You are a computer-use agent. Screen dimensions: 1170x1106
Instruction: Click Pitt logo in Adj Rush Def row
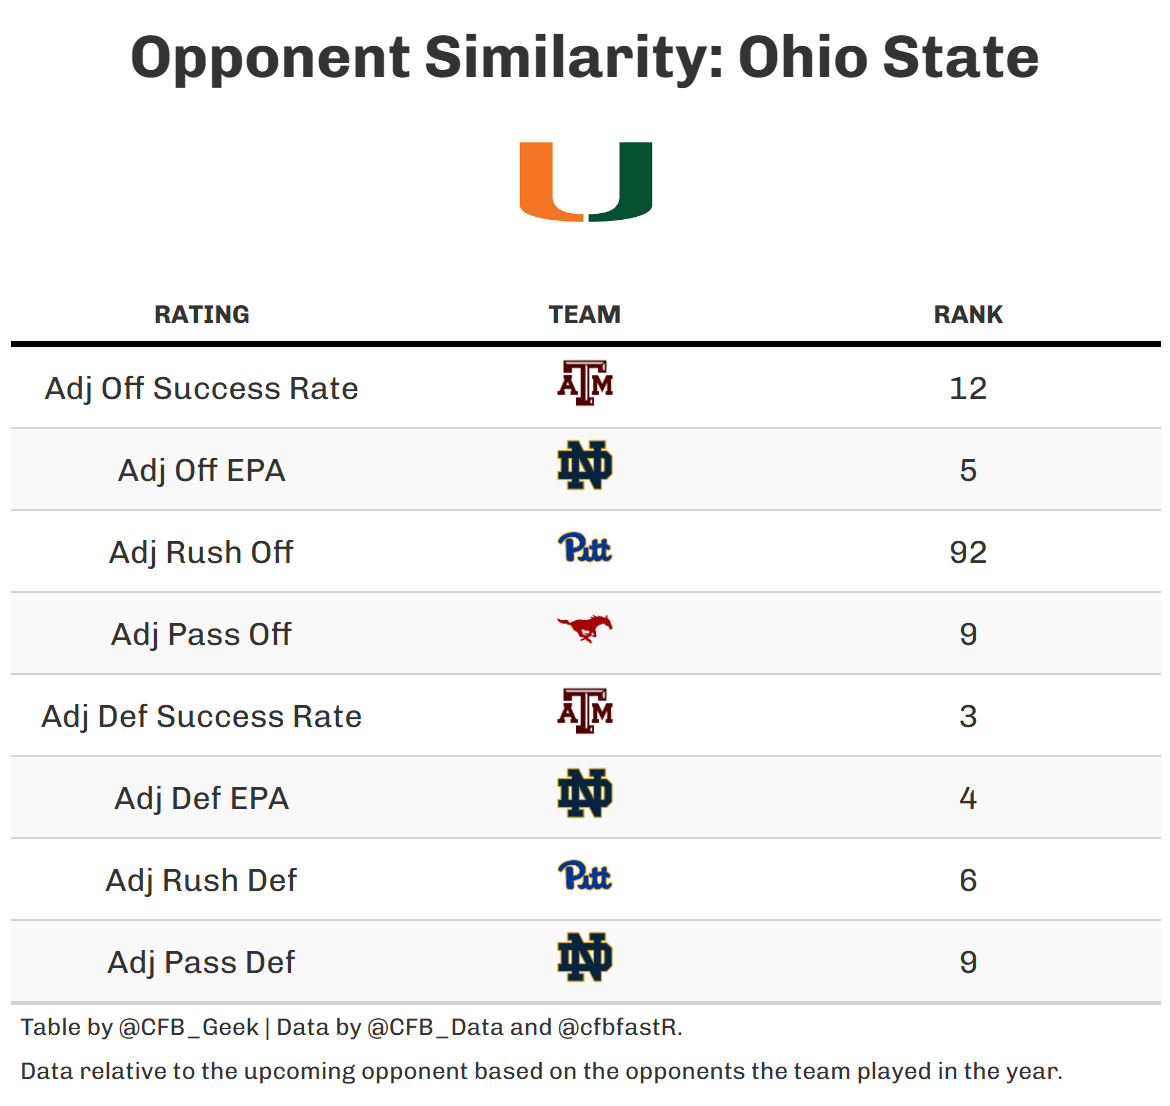click(585, 876)
